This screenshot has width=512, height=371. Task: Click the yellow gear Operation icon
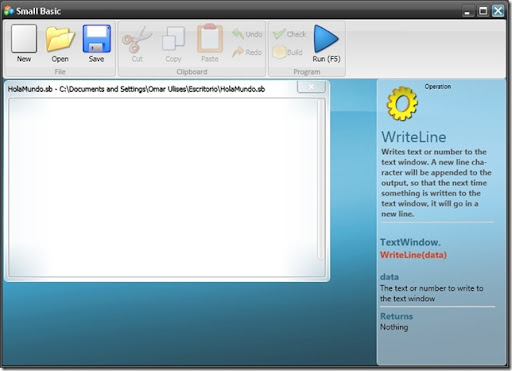pos(402,103)
